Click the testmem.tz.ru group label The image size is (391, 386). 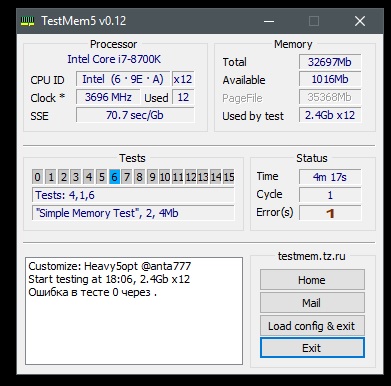312,256
